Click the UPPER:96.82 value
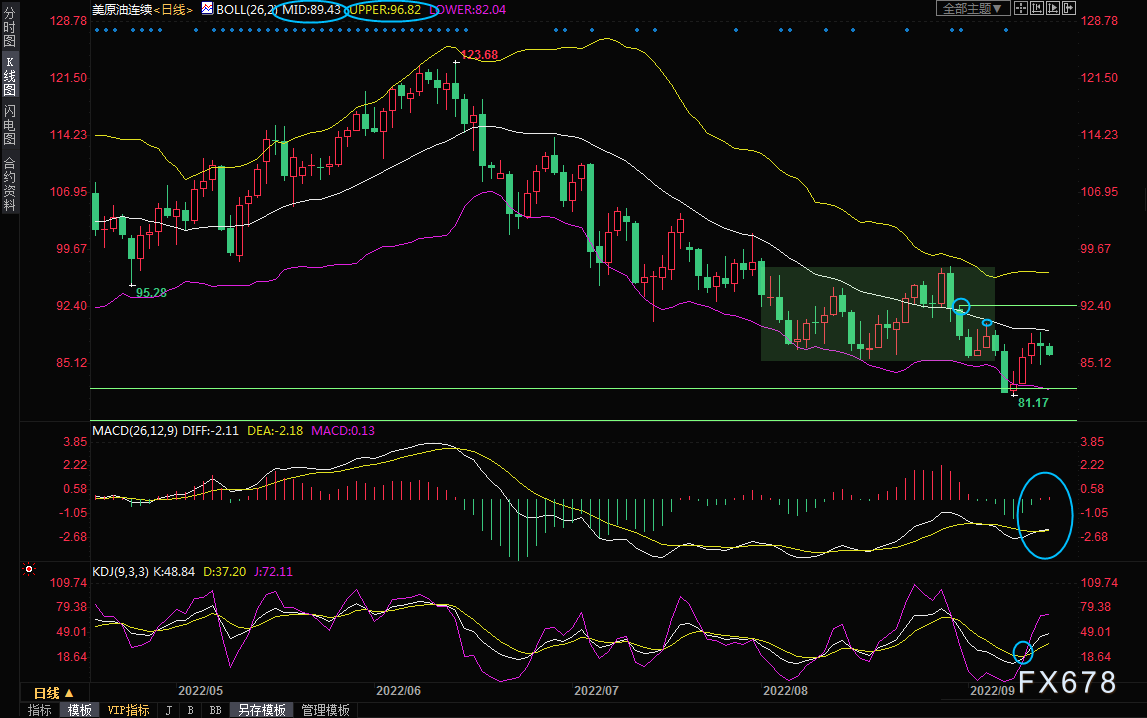The image size is (1147, 718). (386, 10)
